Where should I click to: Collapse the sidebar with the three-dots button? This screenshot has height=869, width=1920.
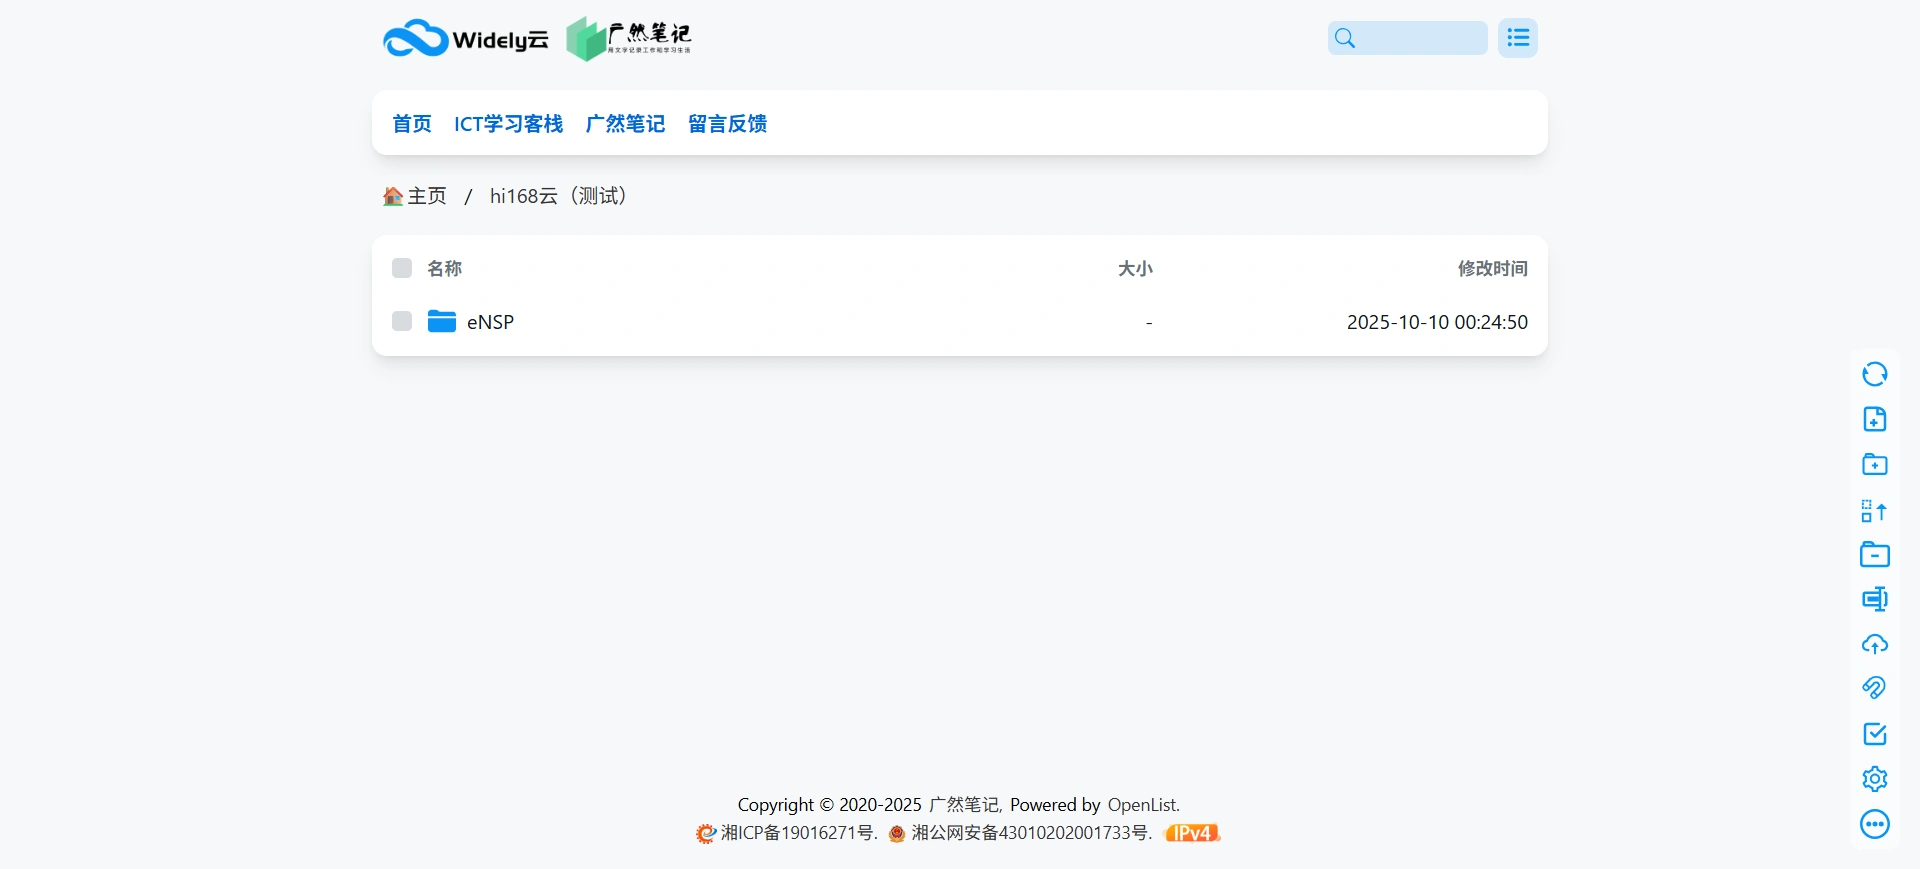(x=1874, y=824)
